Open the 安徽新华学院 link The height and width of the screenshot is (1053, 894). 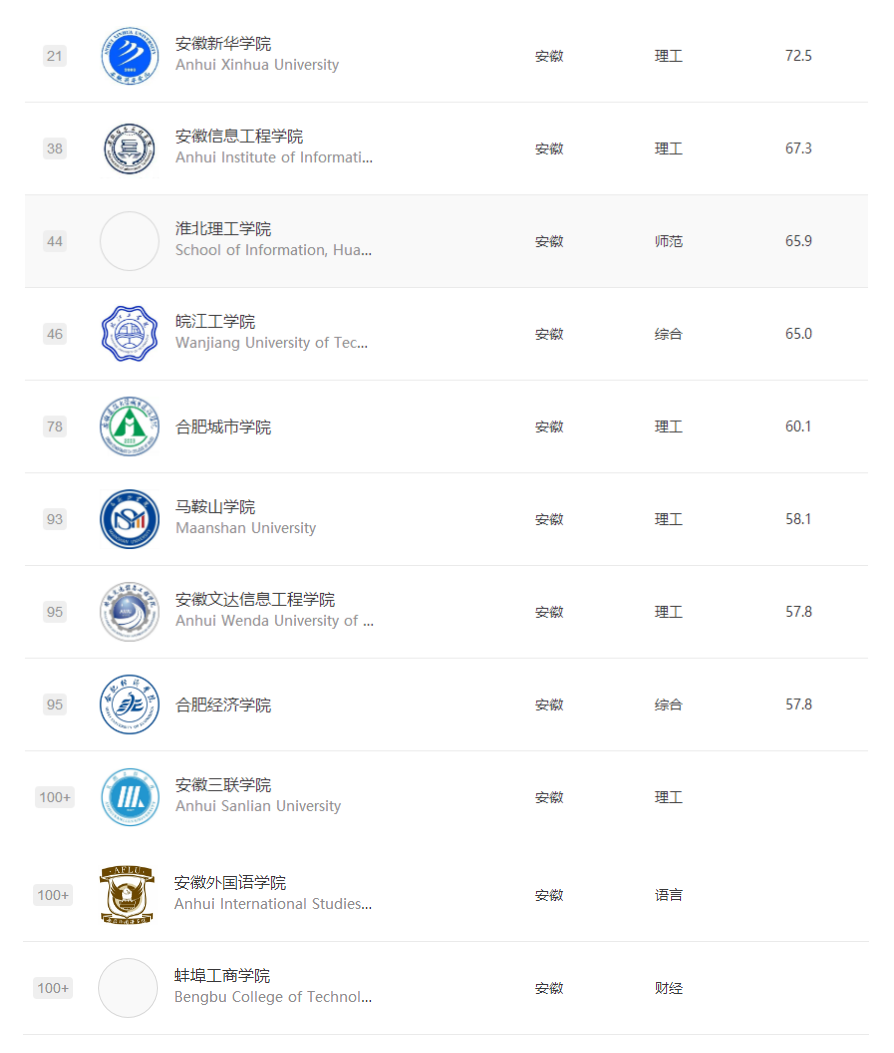pos(223,44)
